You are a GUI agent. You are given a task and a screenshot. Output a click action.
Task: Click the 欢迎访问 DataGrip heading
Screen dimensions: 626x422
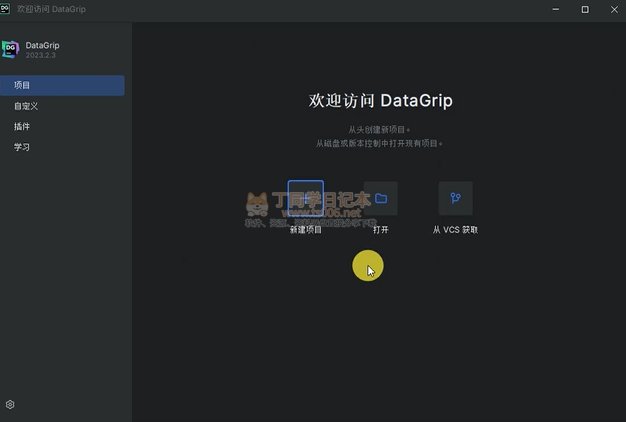pos(380,100)
